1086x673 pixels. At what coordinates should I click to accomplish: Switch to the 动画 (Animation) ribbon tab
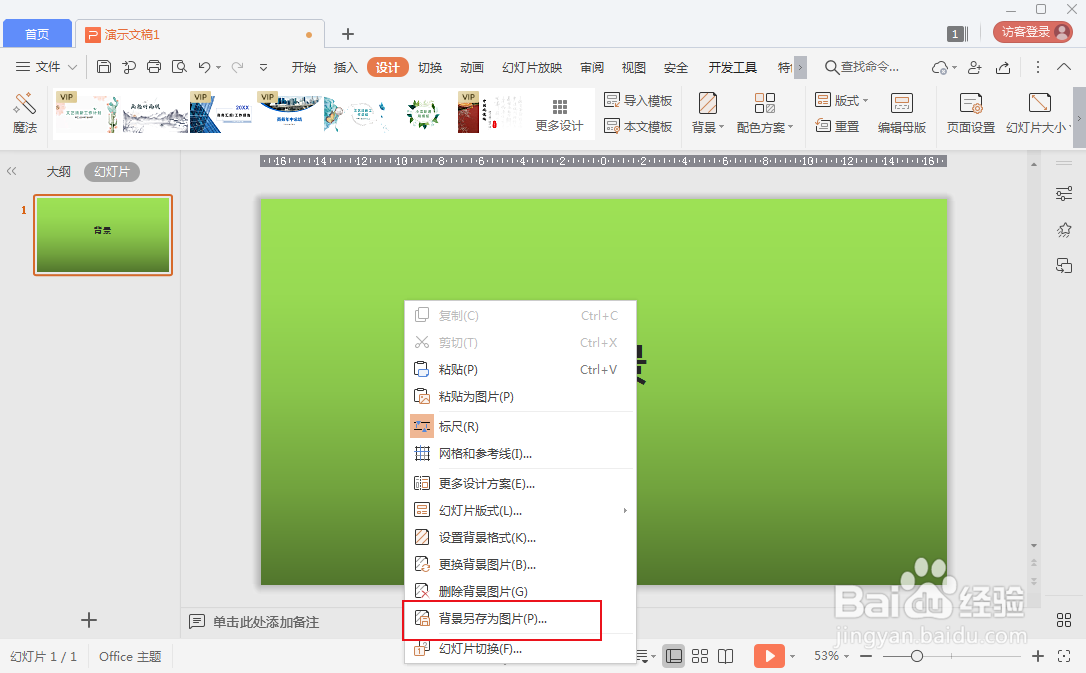coord(471,67)
